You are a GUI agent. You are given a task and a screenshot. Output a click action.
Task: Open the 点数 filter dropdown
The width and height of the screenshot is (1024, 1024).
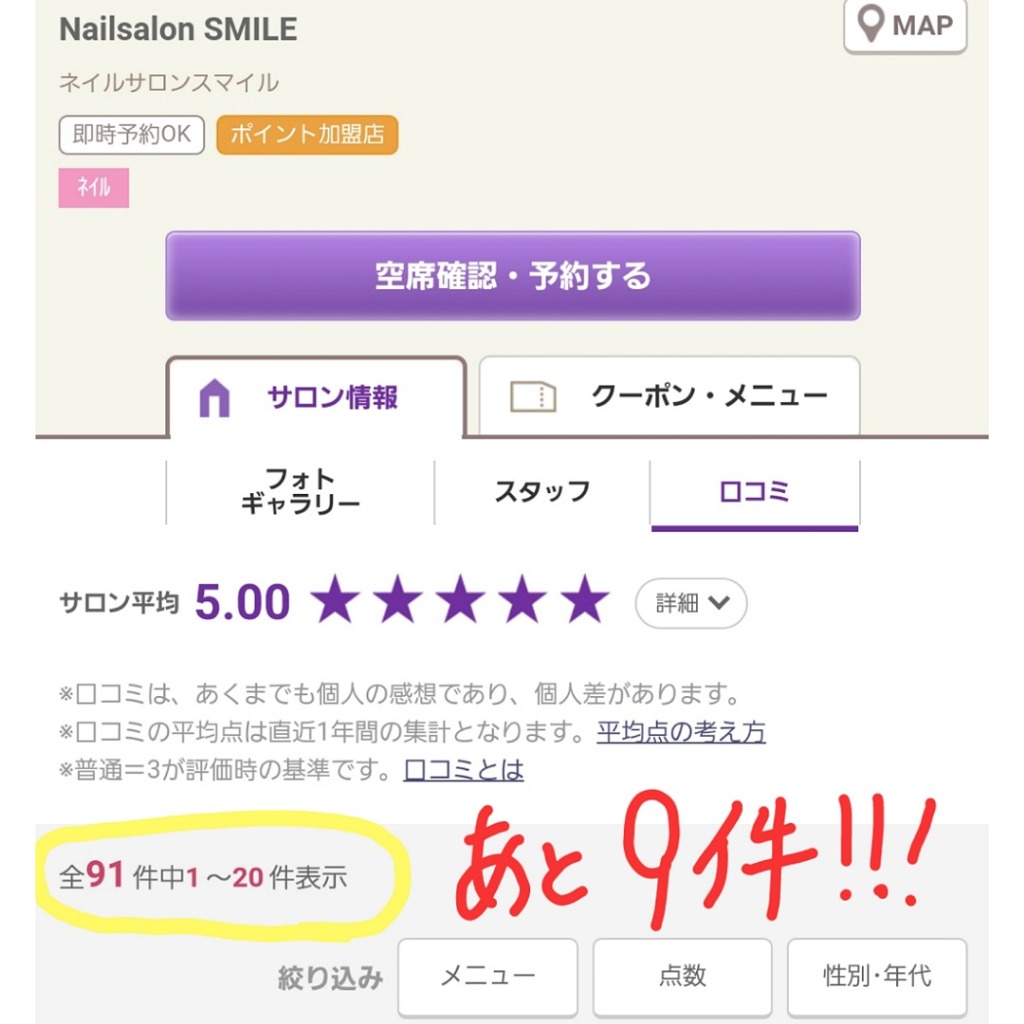682,976
